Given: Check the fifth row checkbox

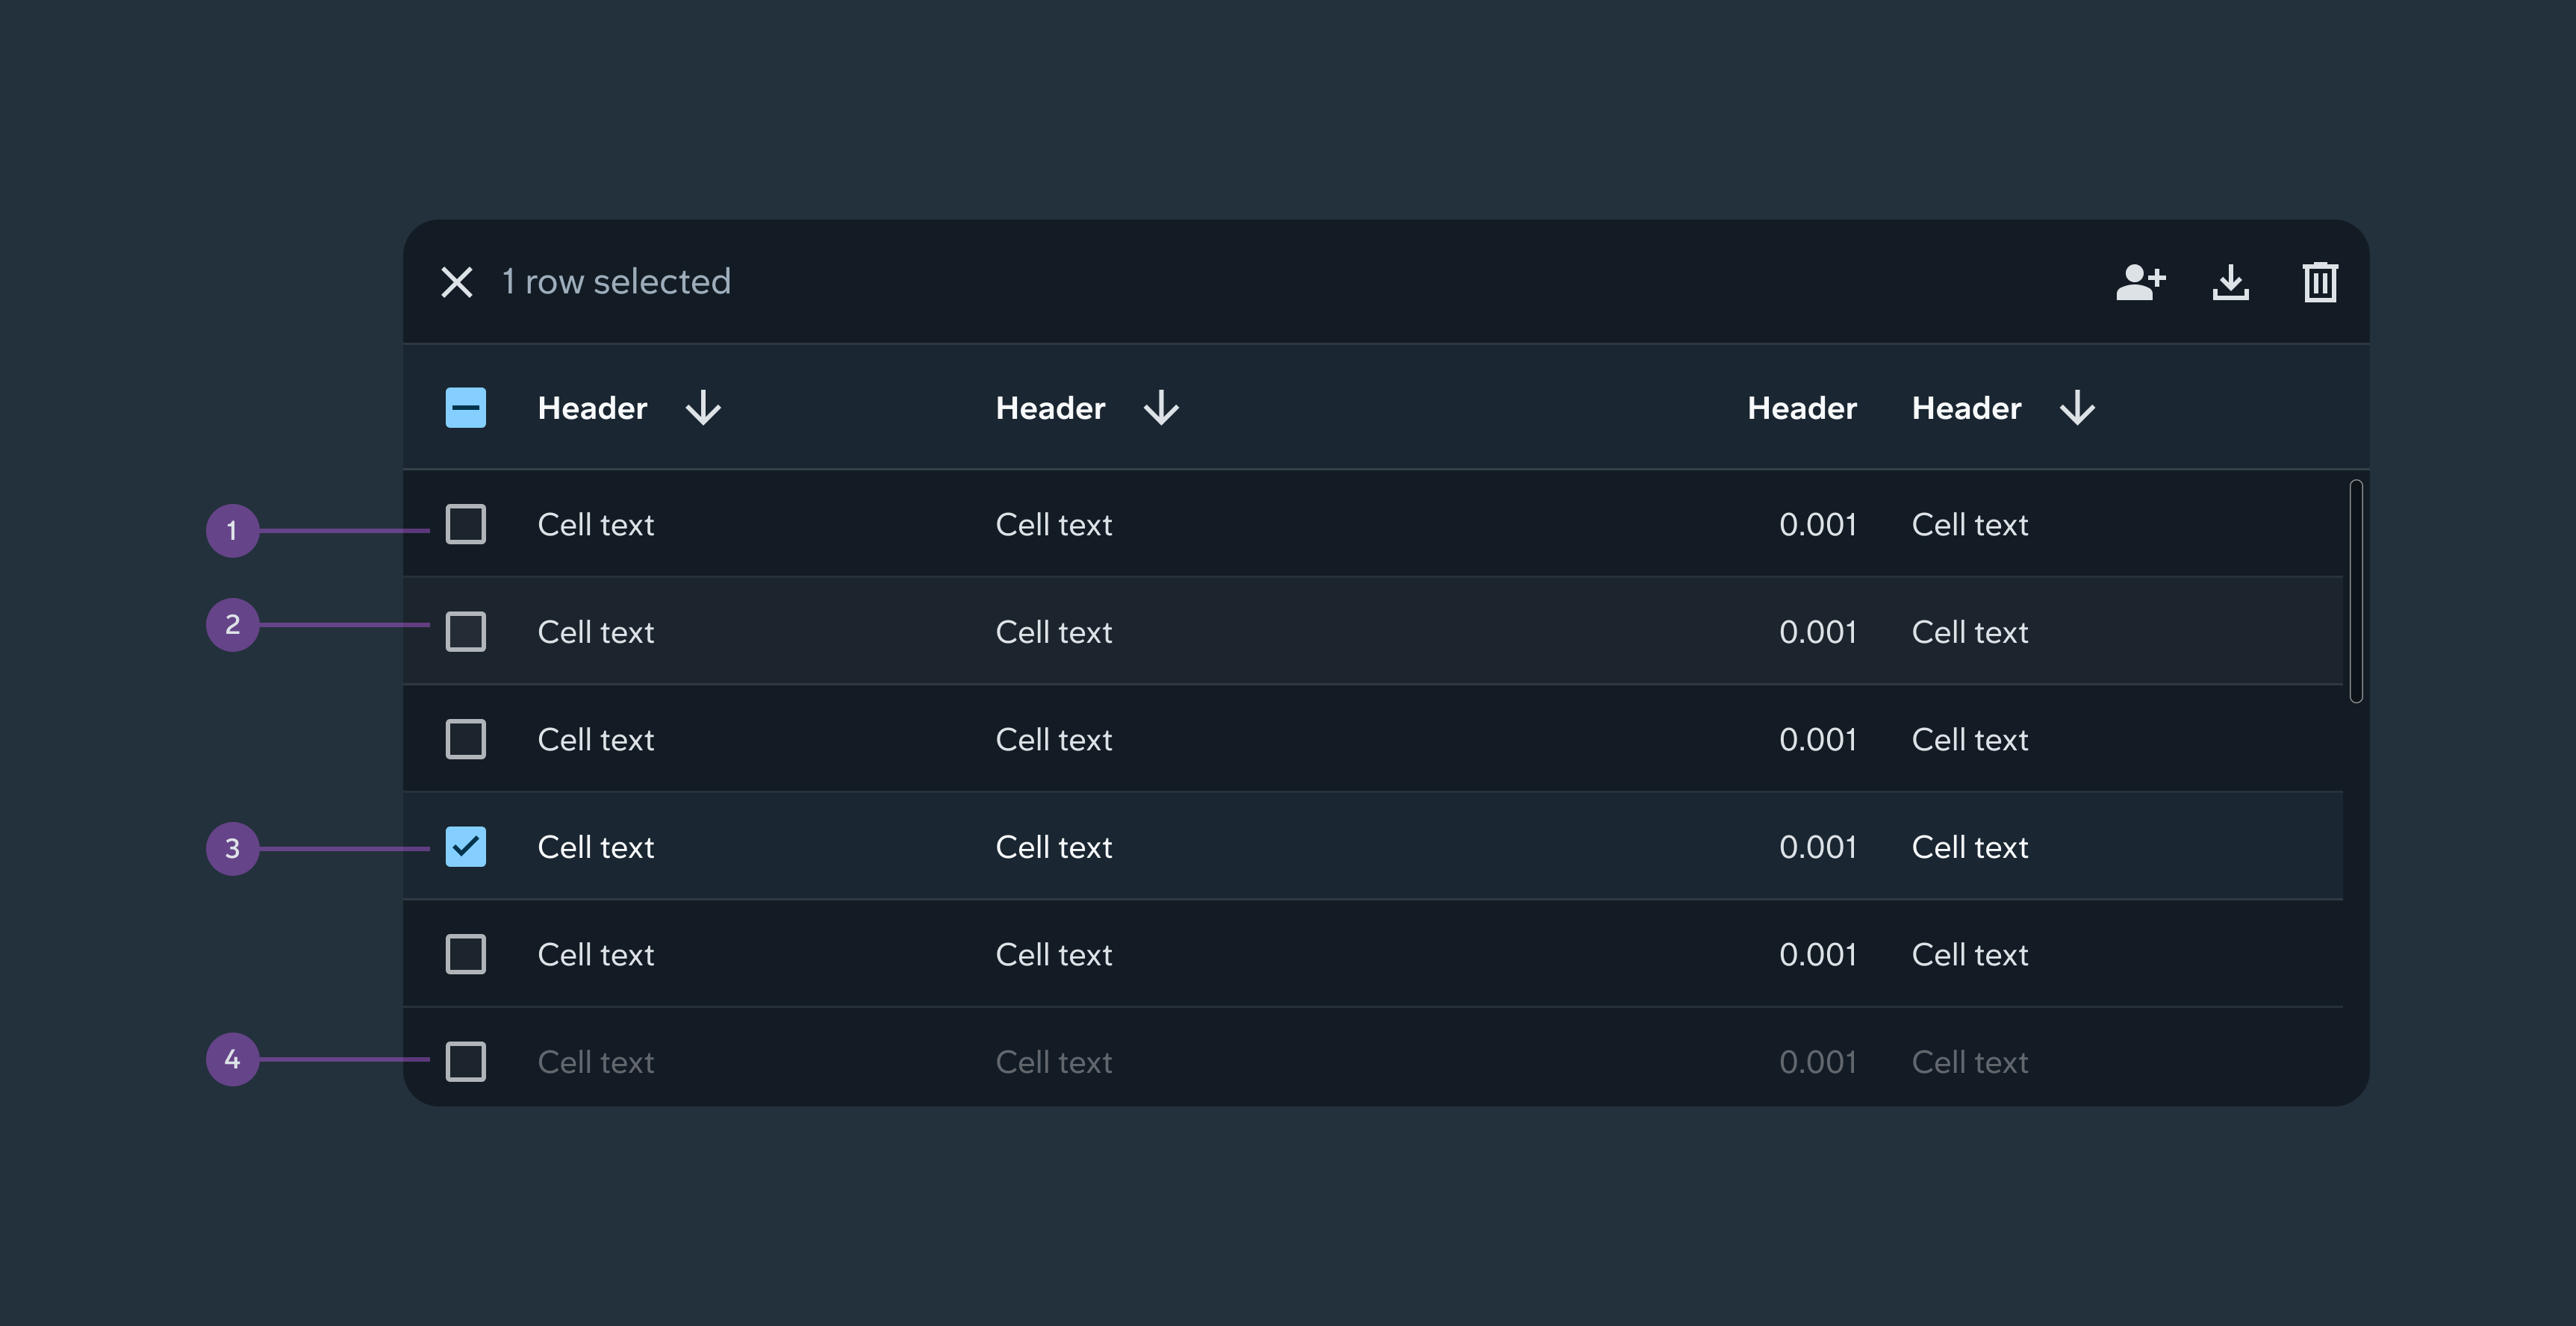Looking at the screenshot, I should 466,954.
